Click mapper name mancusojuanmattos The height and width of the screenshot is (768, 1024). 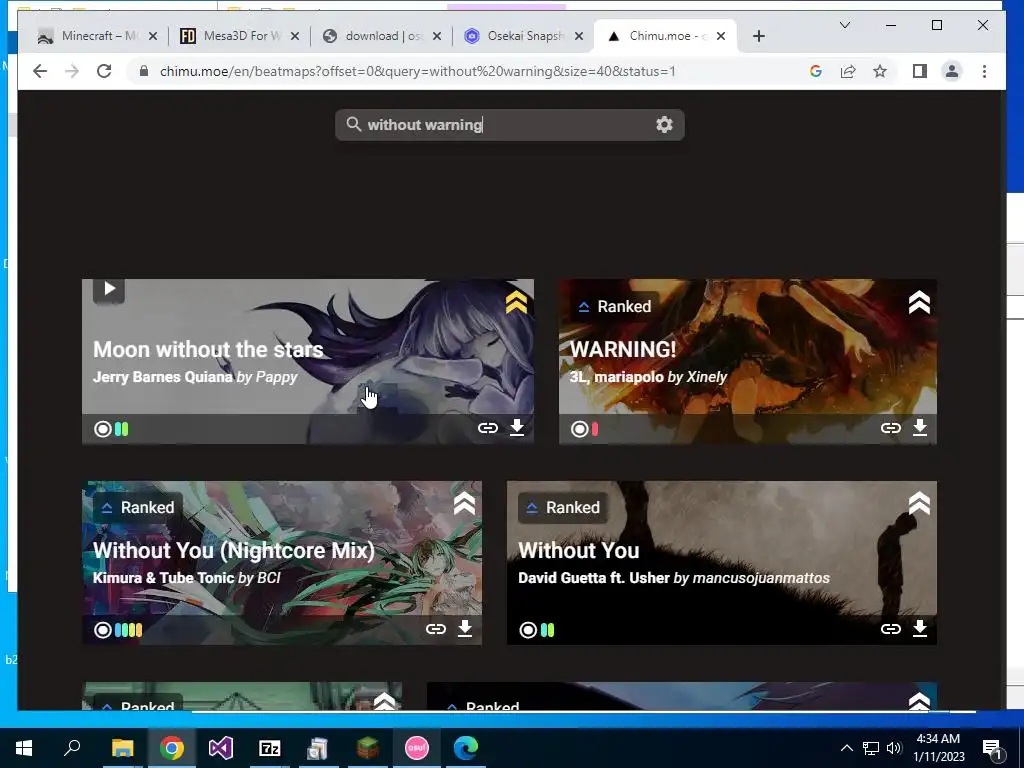coord(761,578)
